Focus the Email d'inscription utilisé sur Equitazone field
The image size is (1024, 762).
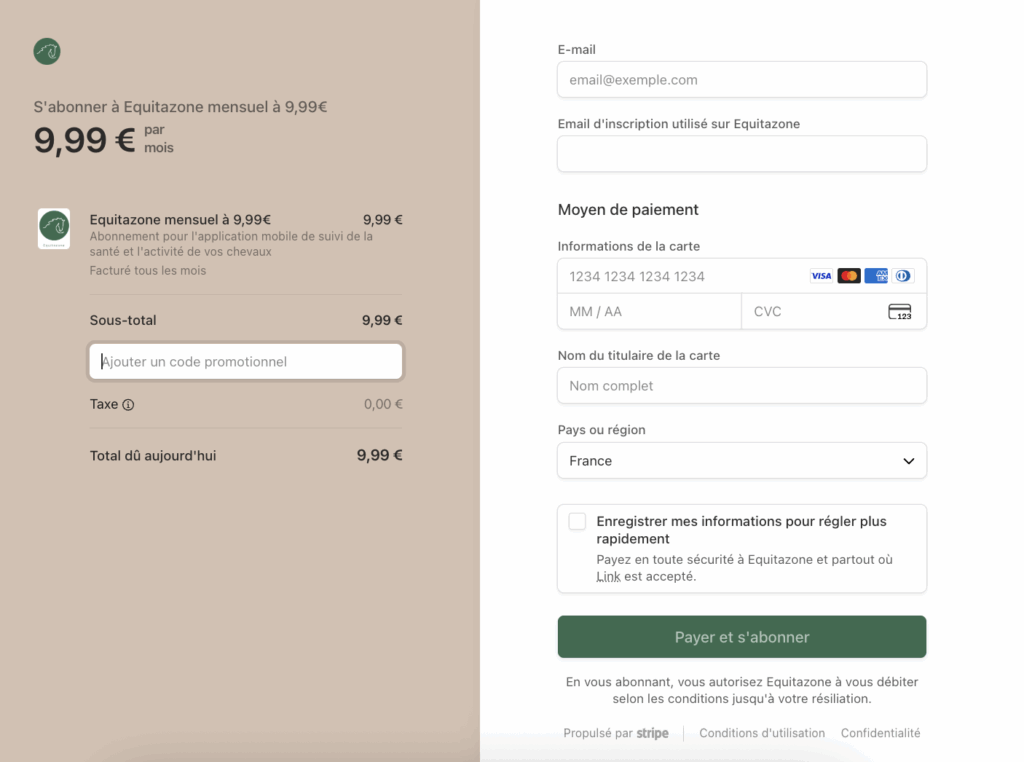[x=742, y=154]
